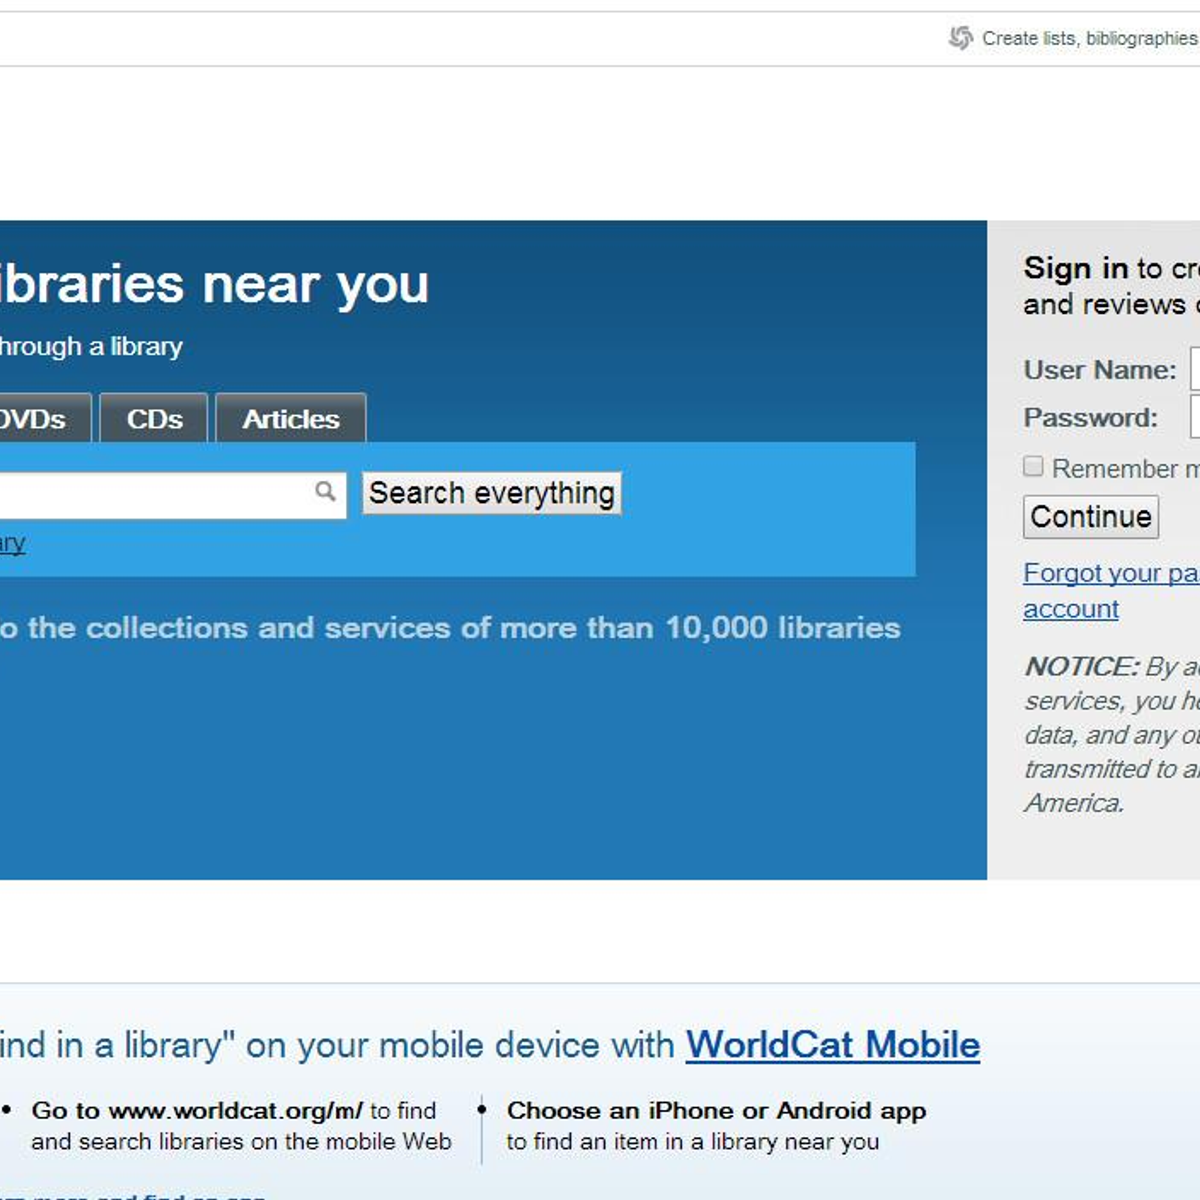Switch to the Articles tab
The width and height of the screenshot is (1200, 1200).
[x=290, y=419]
